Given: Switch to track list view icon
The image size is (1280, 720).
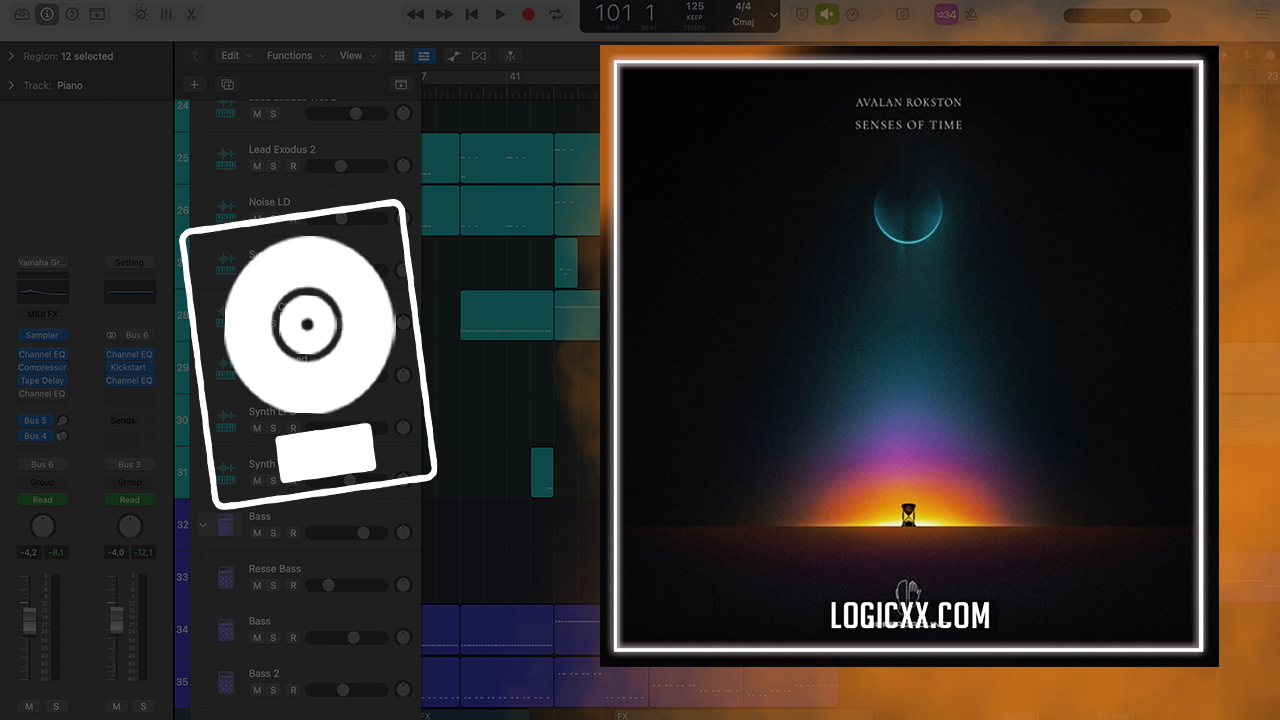Looking at the screenshot, I should (x=423, y=56).
